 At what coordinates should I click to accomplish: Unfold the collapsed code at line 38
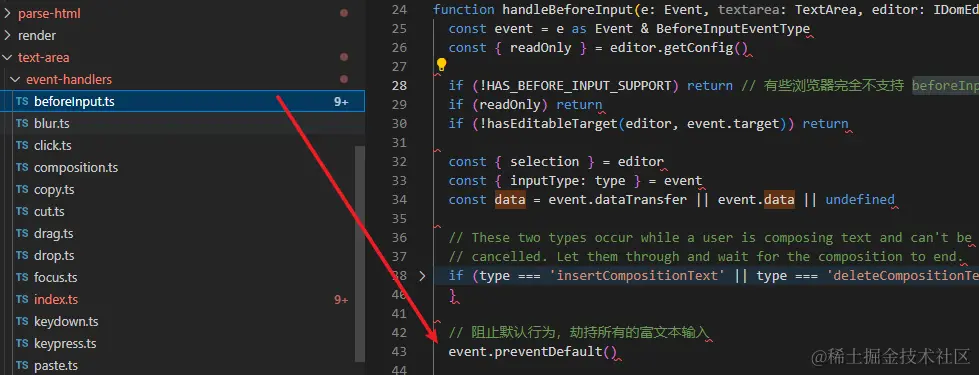point(422,276)
